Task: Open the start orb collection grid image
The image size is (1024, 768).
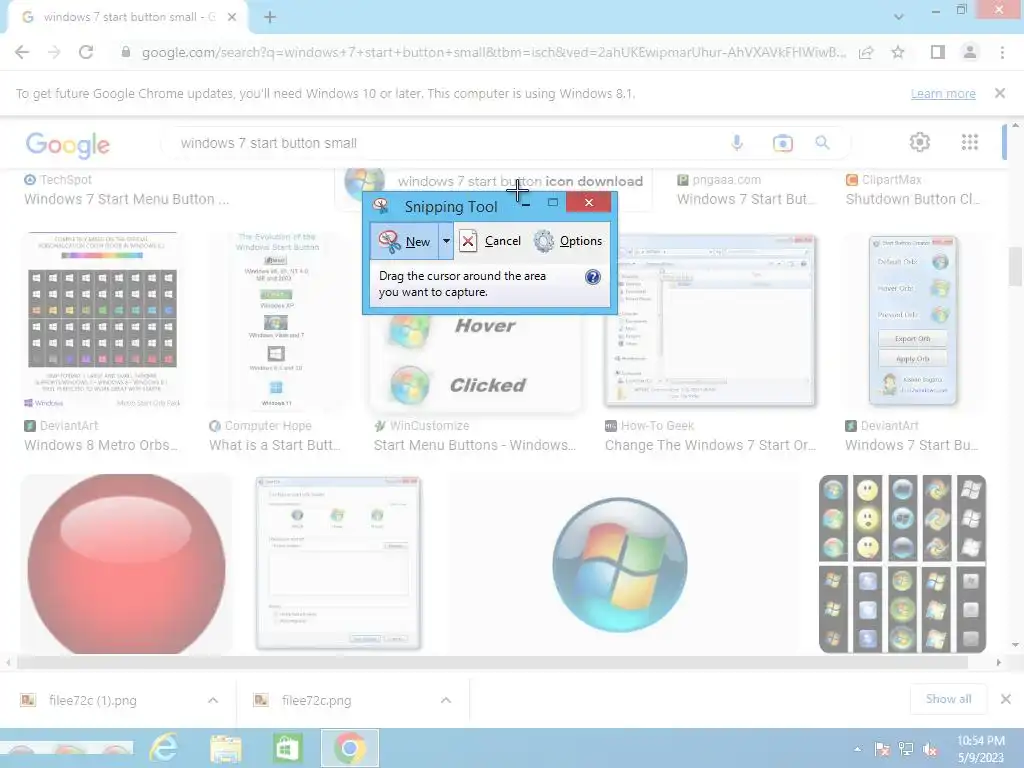Action: pos(903,564)
